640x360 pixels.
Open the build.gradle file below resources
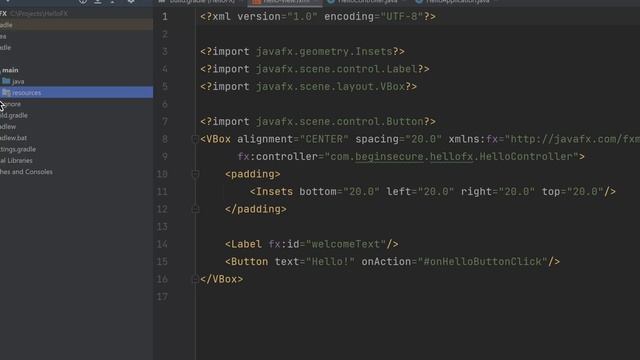(x=14, y=116)
